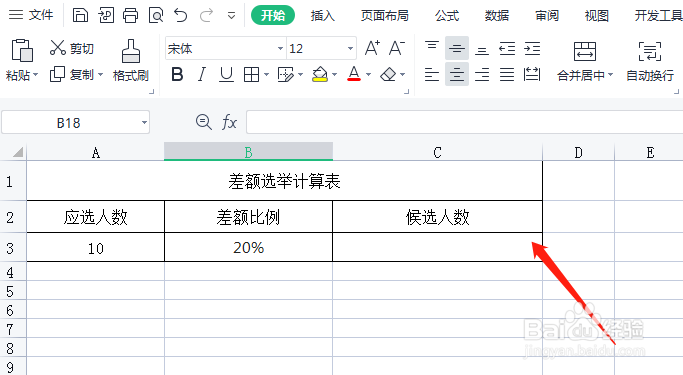Click the cell borders icon
Viewport: 683px width, 375px height.
tap(251, 74)
